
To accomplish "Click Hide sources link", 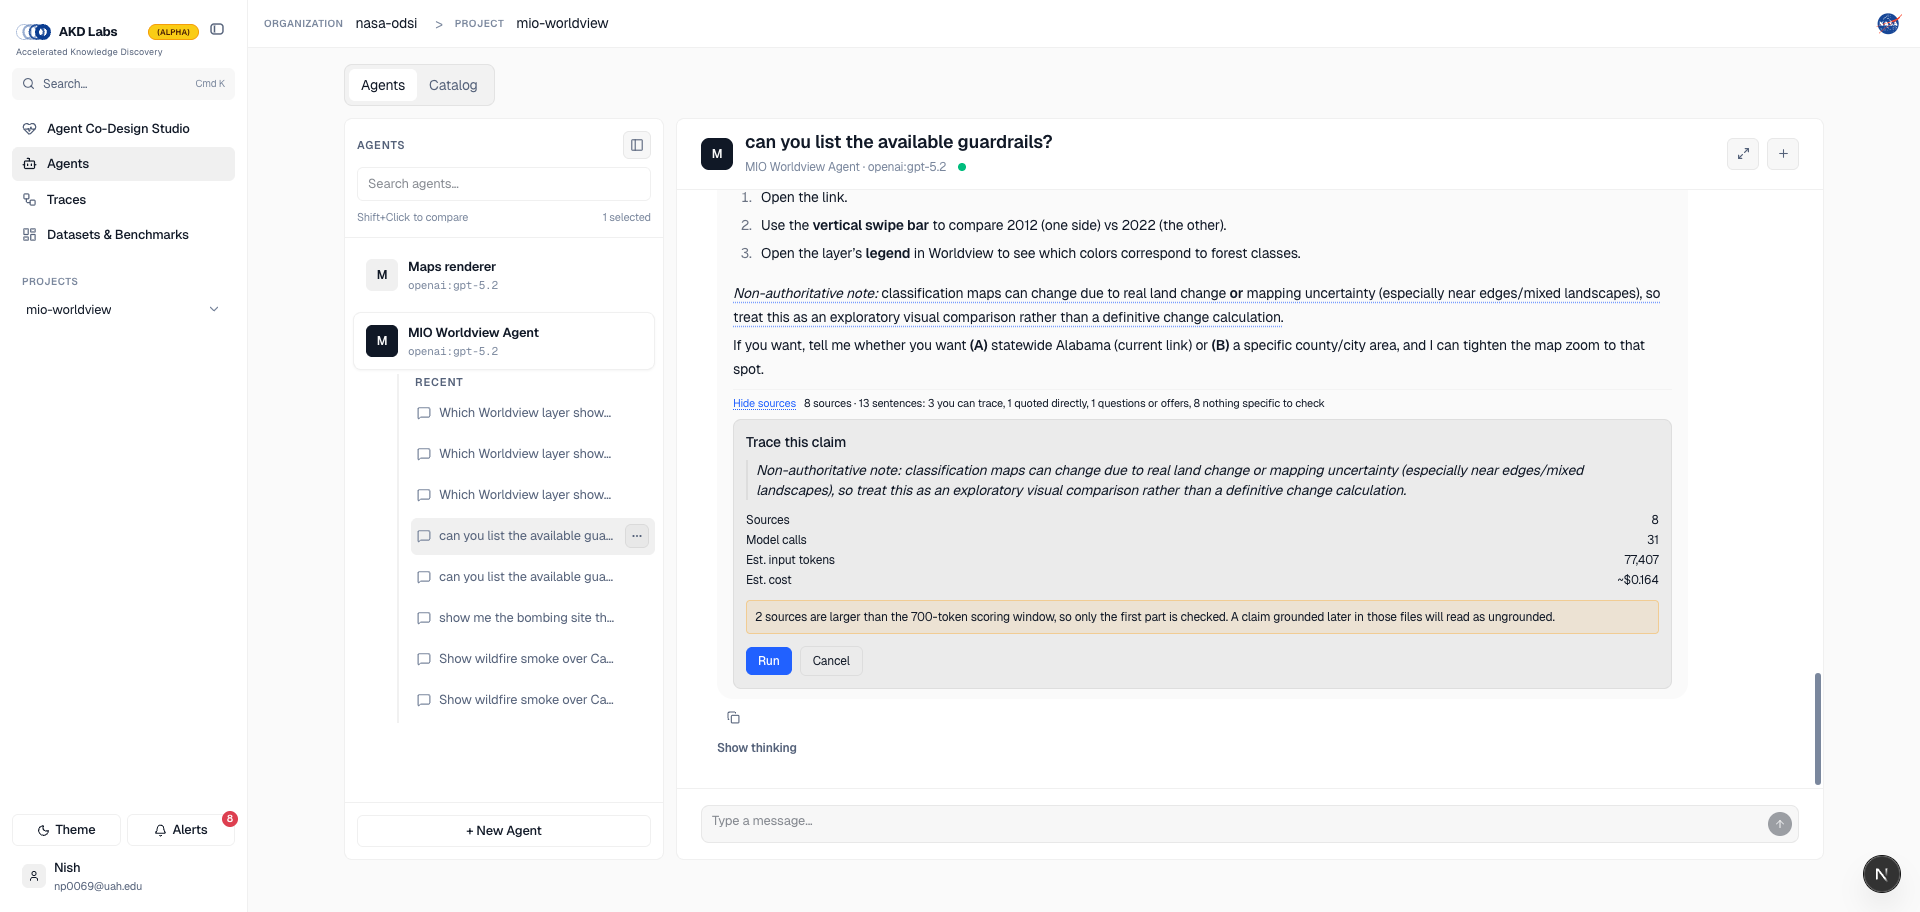I will pos(764,404).
